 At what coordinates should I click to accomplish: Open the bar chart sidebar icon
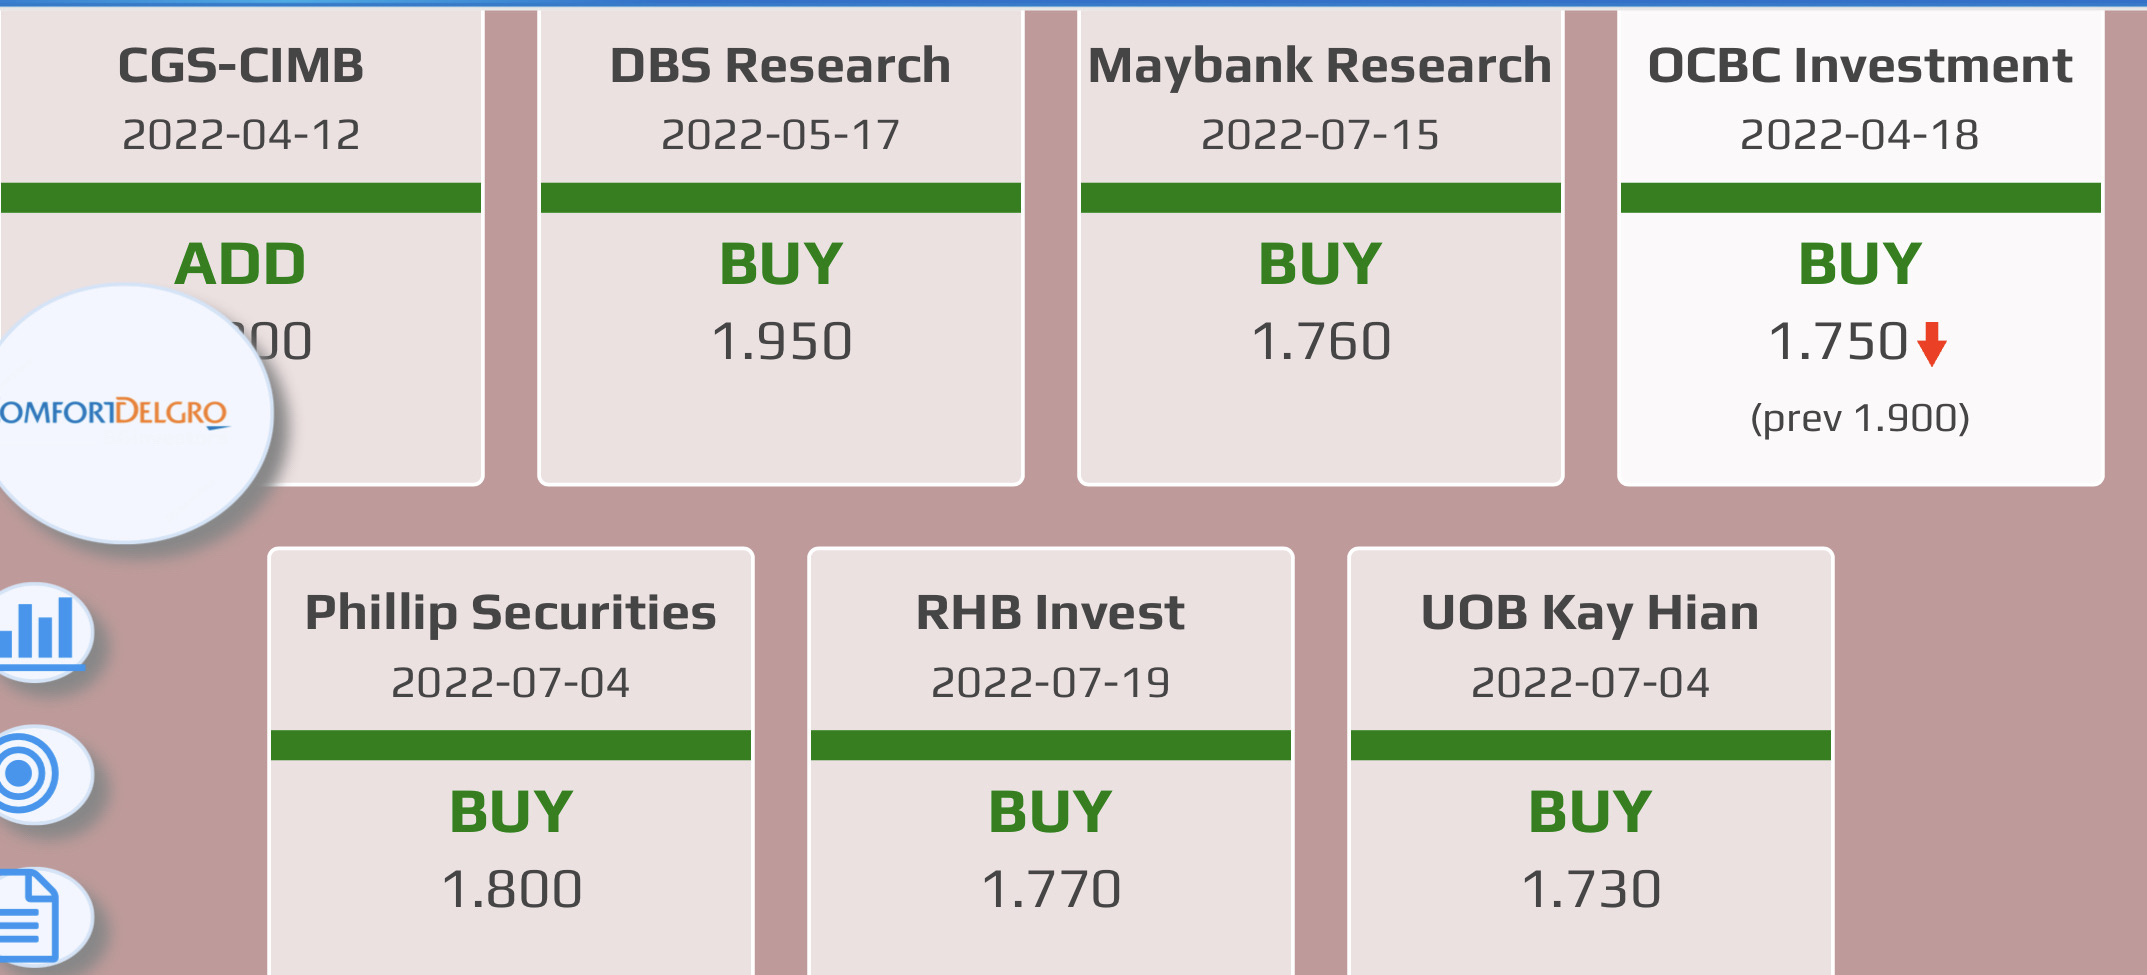[x=40, y=630]
